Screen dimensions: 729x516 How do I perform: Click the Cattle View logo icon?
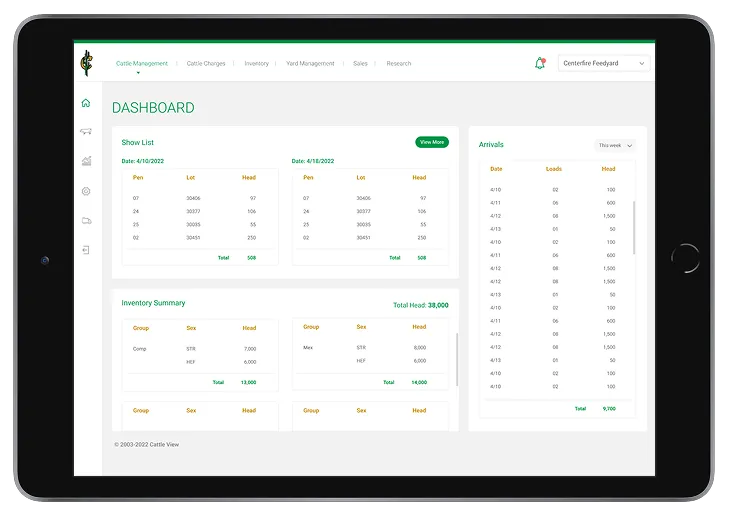click(x=86, y=63)
